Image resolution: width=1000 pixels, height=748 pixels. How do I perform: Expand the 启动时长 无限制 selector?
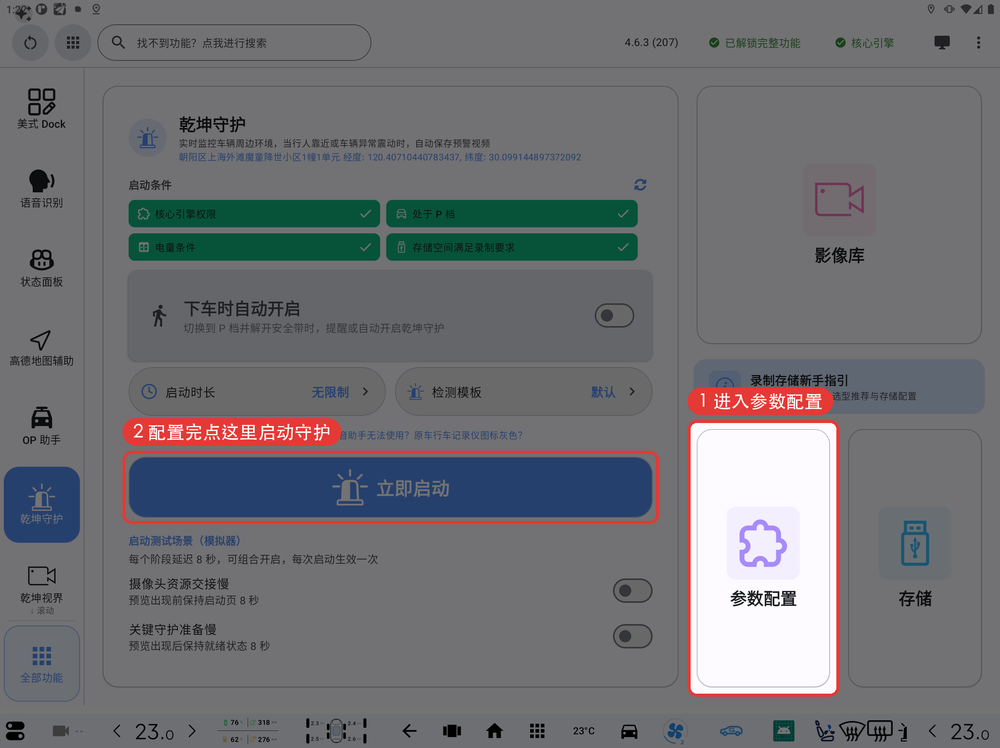256,392
